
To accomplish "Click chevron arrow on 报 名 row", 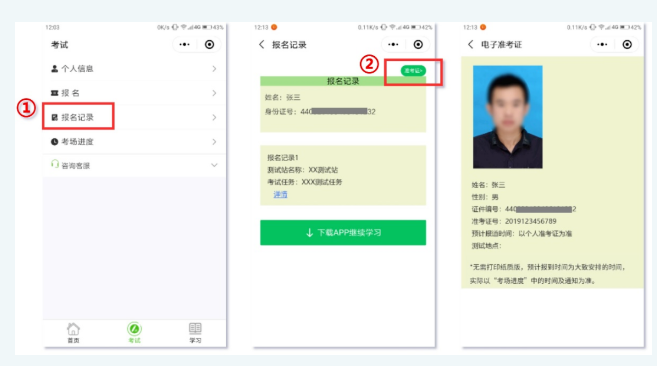I will pos(214,93).
